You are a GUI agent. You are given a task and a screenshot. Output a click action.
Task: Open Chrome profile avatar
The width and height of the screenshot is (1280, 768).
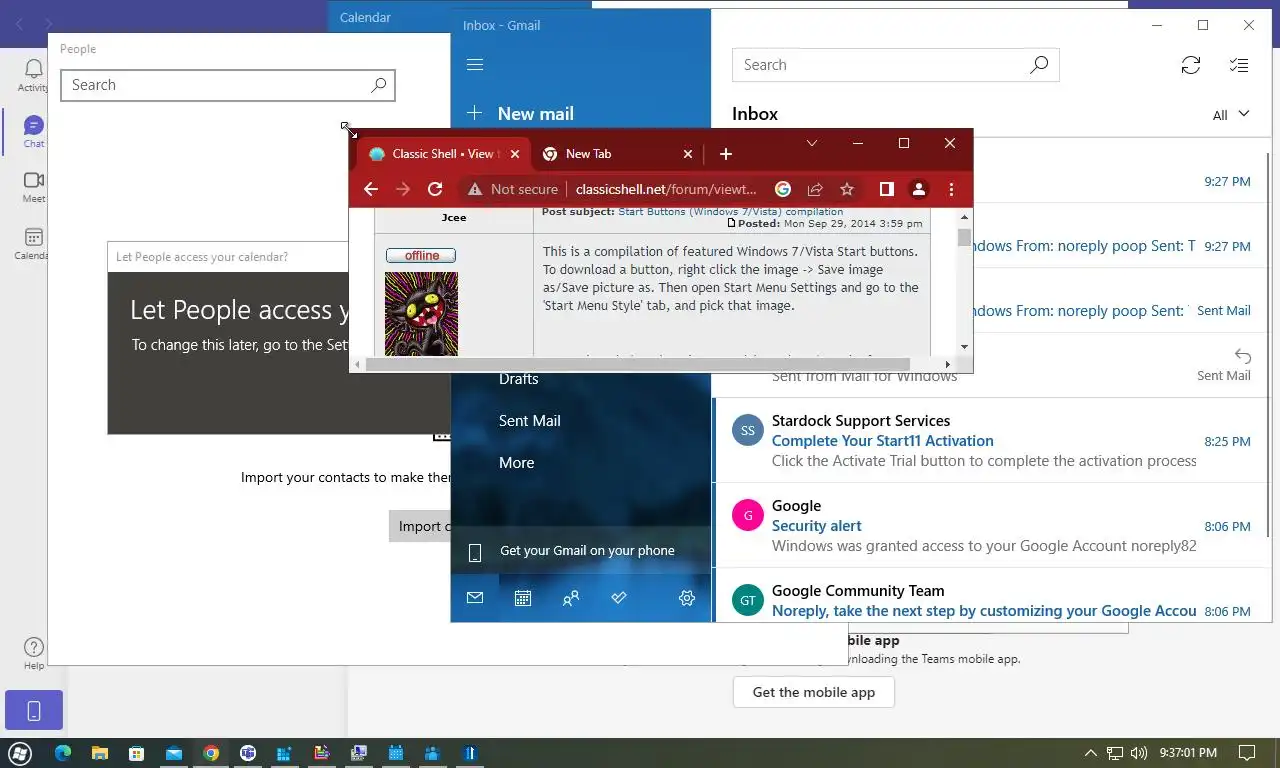tap(918, 189)
